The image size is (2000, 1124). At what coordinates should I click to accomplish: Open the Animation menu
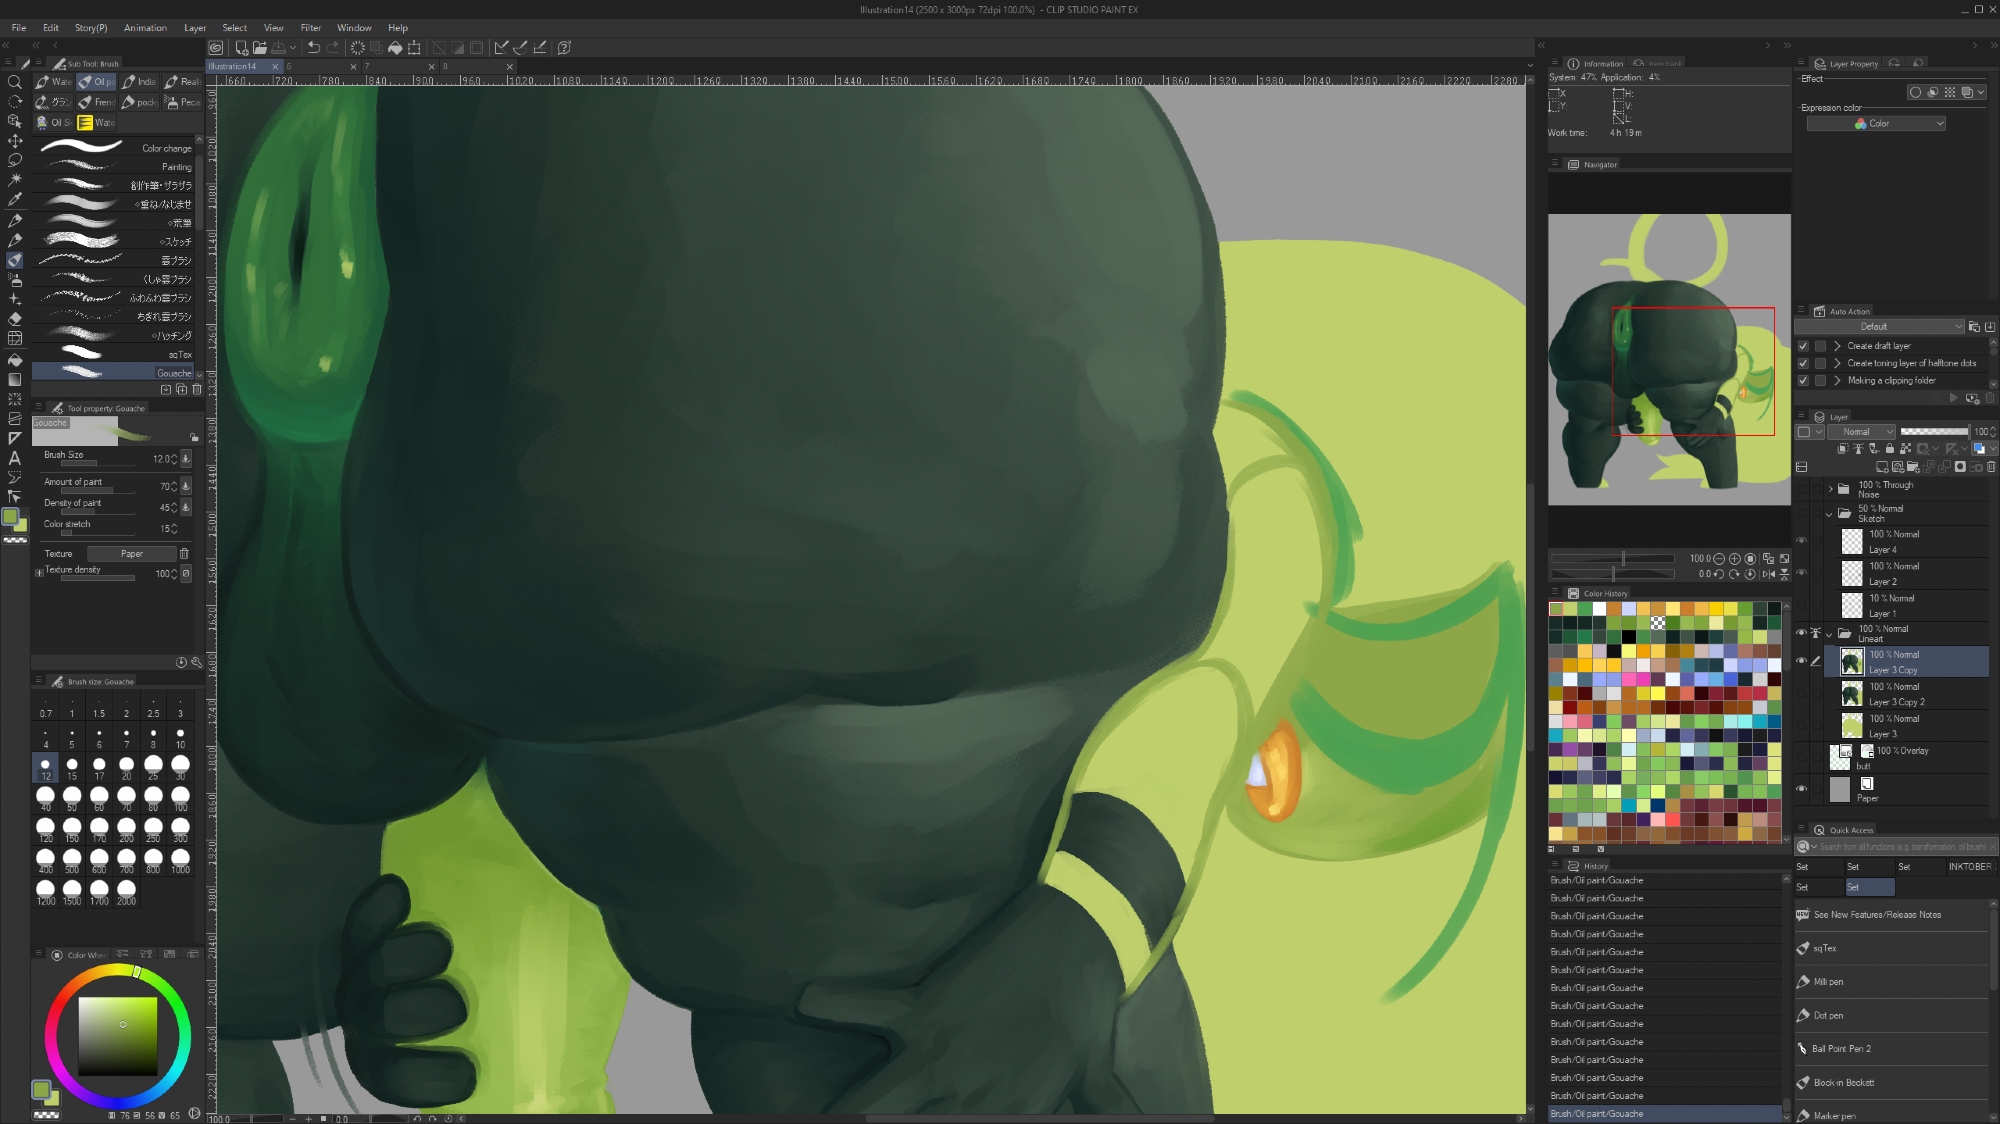pyautogui.click(x=145, y=28)
